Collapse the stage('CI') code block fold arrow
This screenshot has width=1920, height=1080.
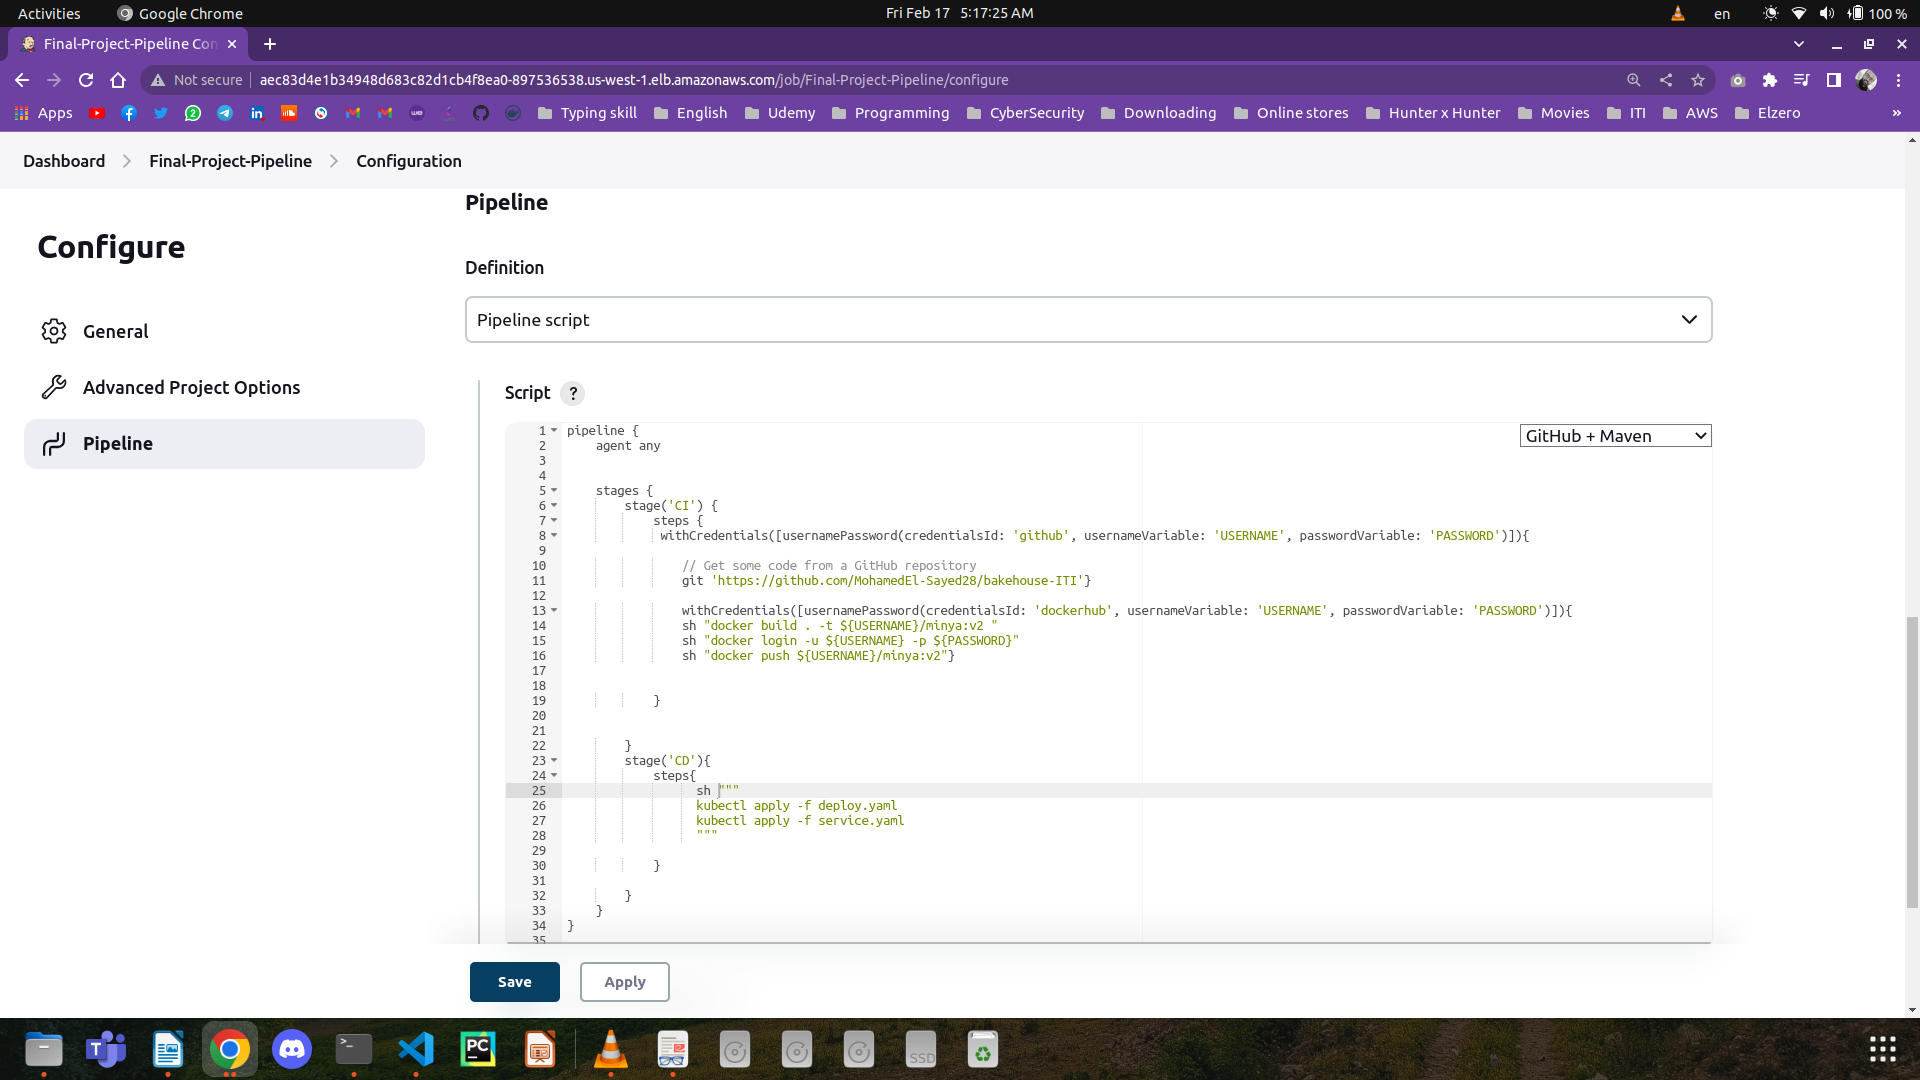(555, 506)
